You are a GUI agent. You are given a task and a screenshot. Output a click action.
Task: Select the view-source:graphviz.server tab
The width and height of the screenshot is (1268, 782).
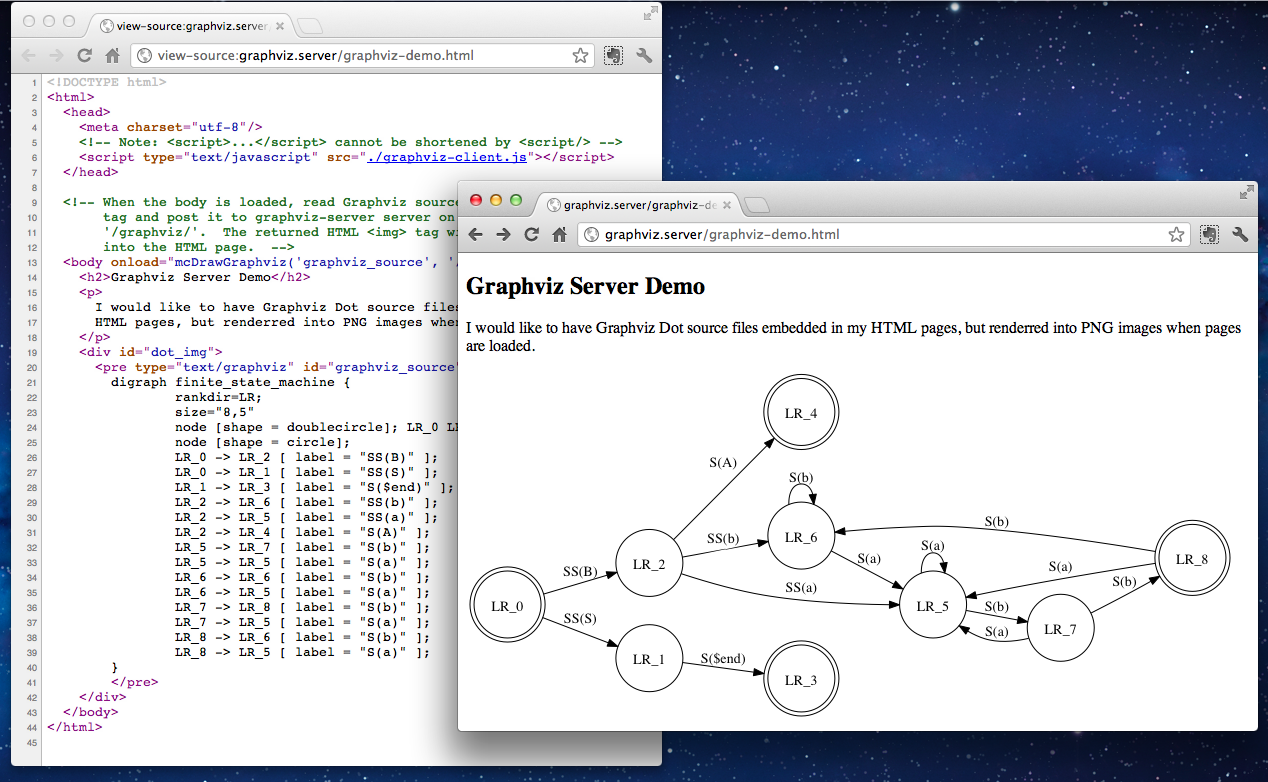click(x=192, y=27)
